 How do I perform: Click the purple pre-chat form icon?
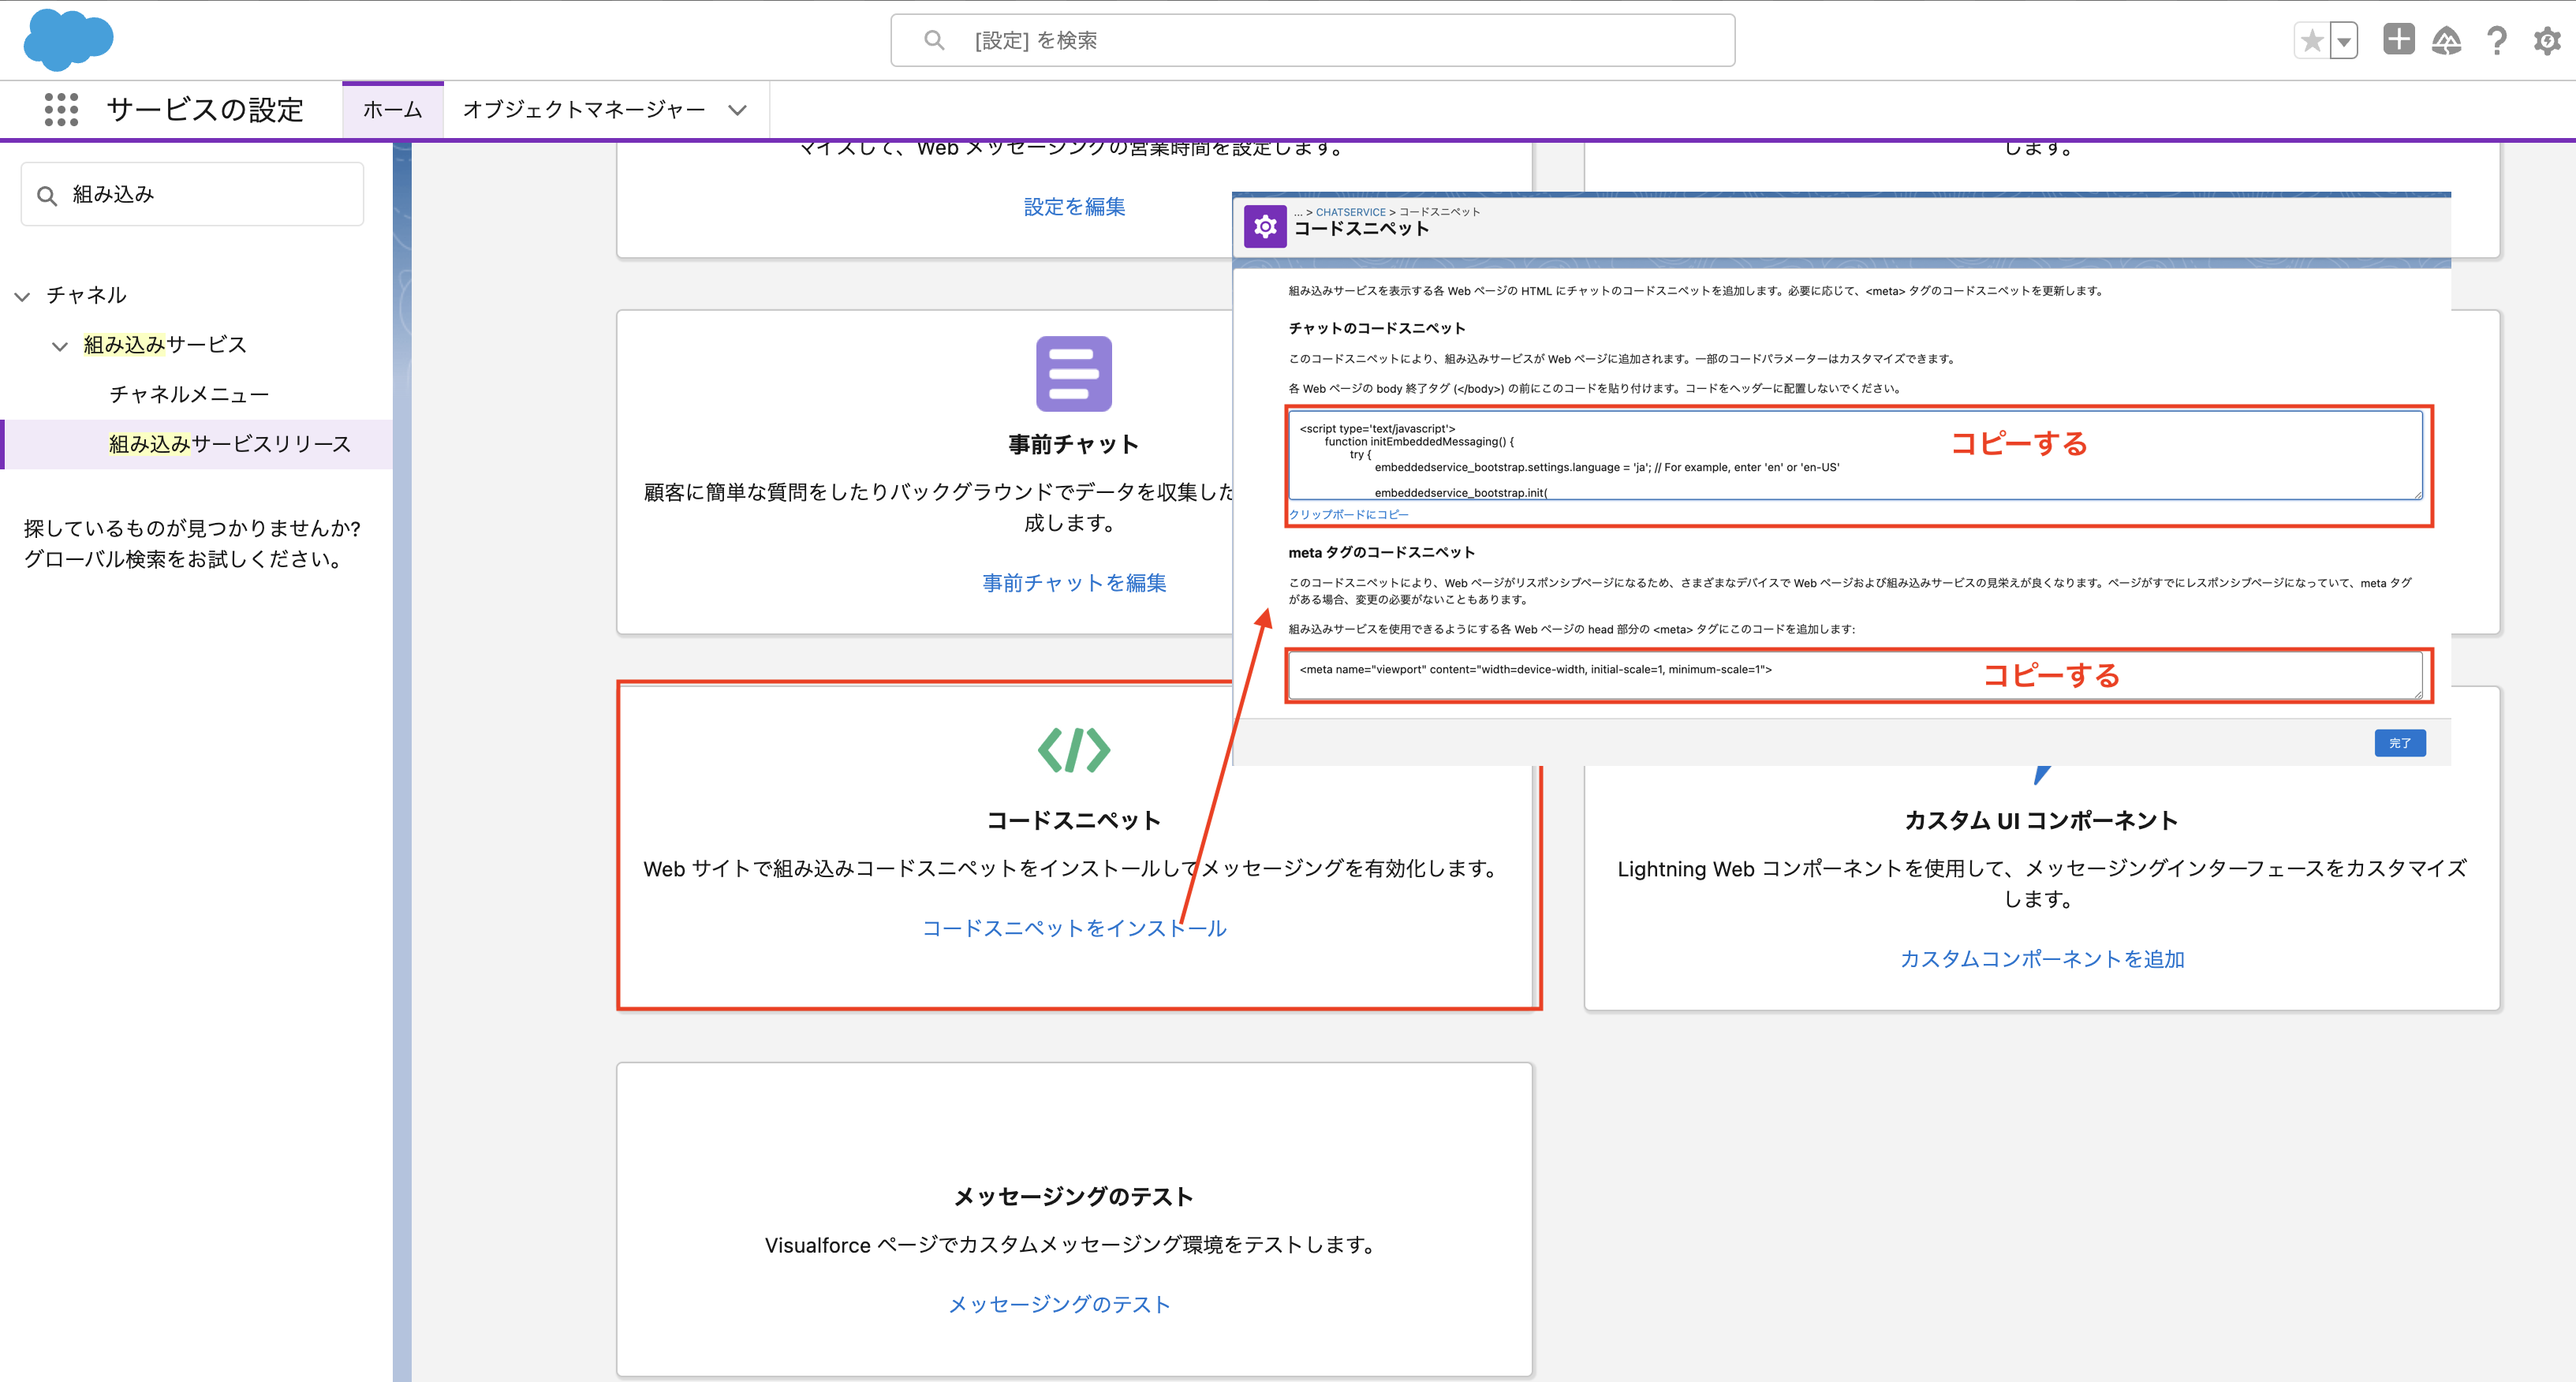click(1074, 374)
